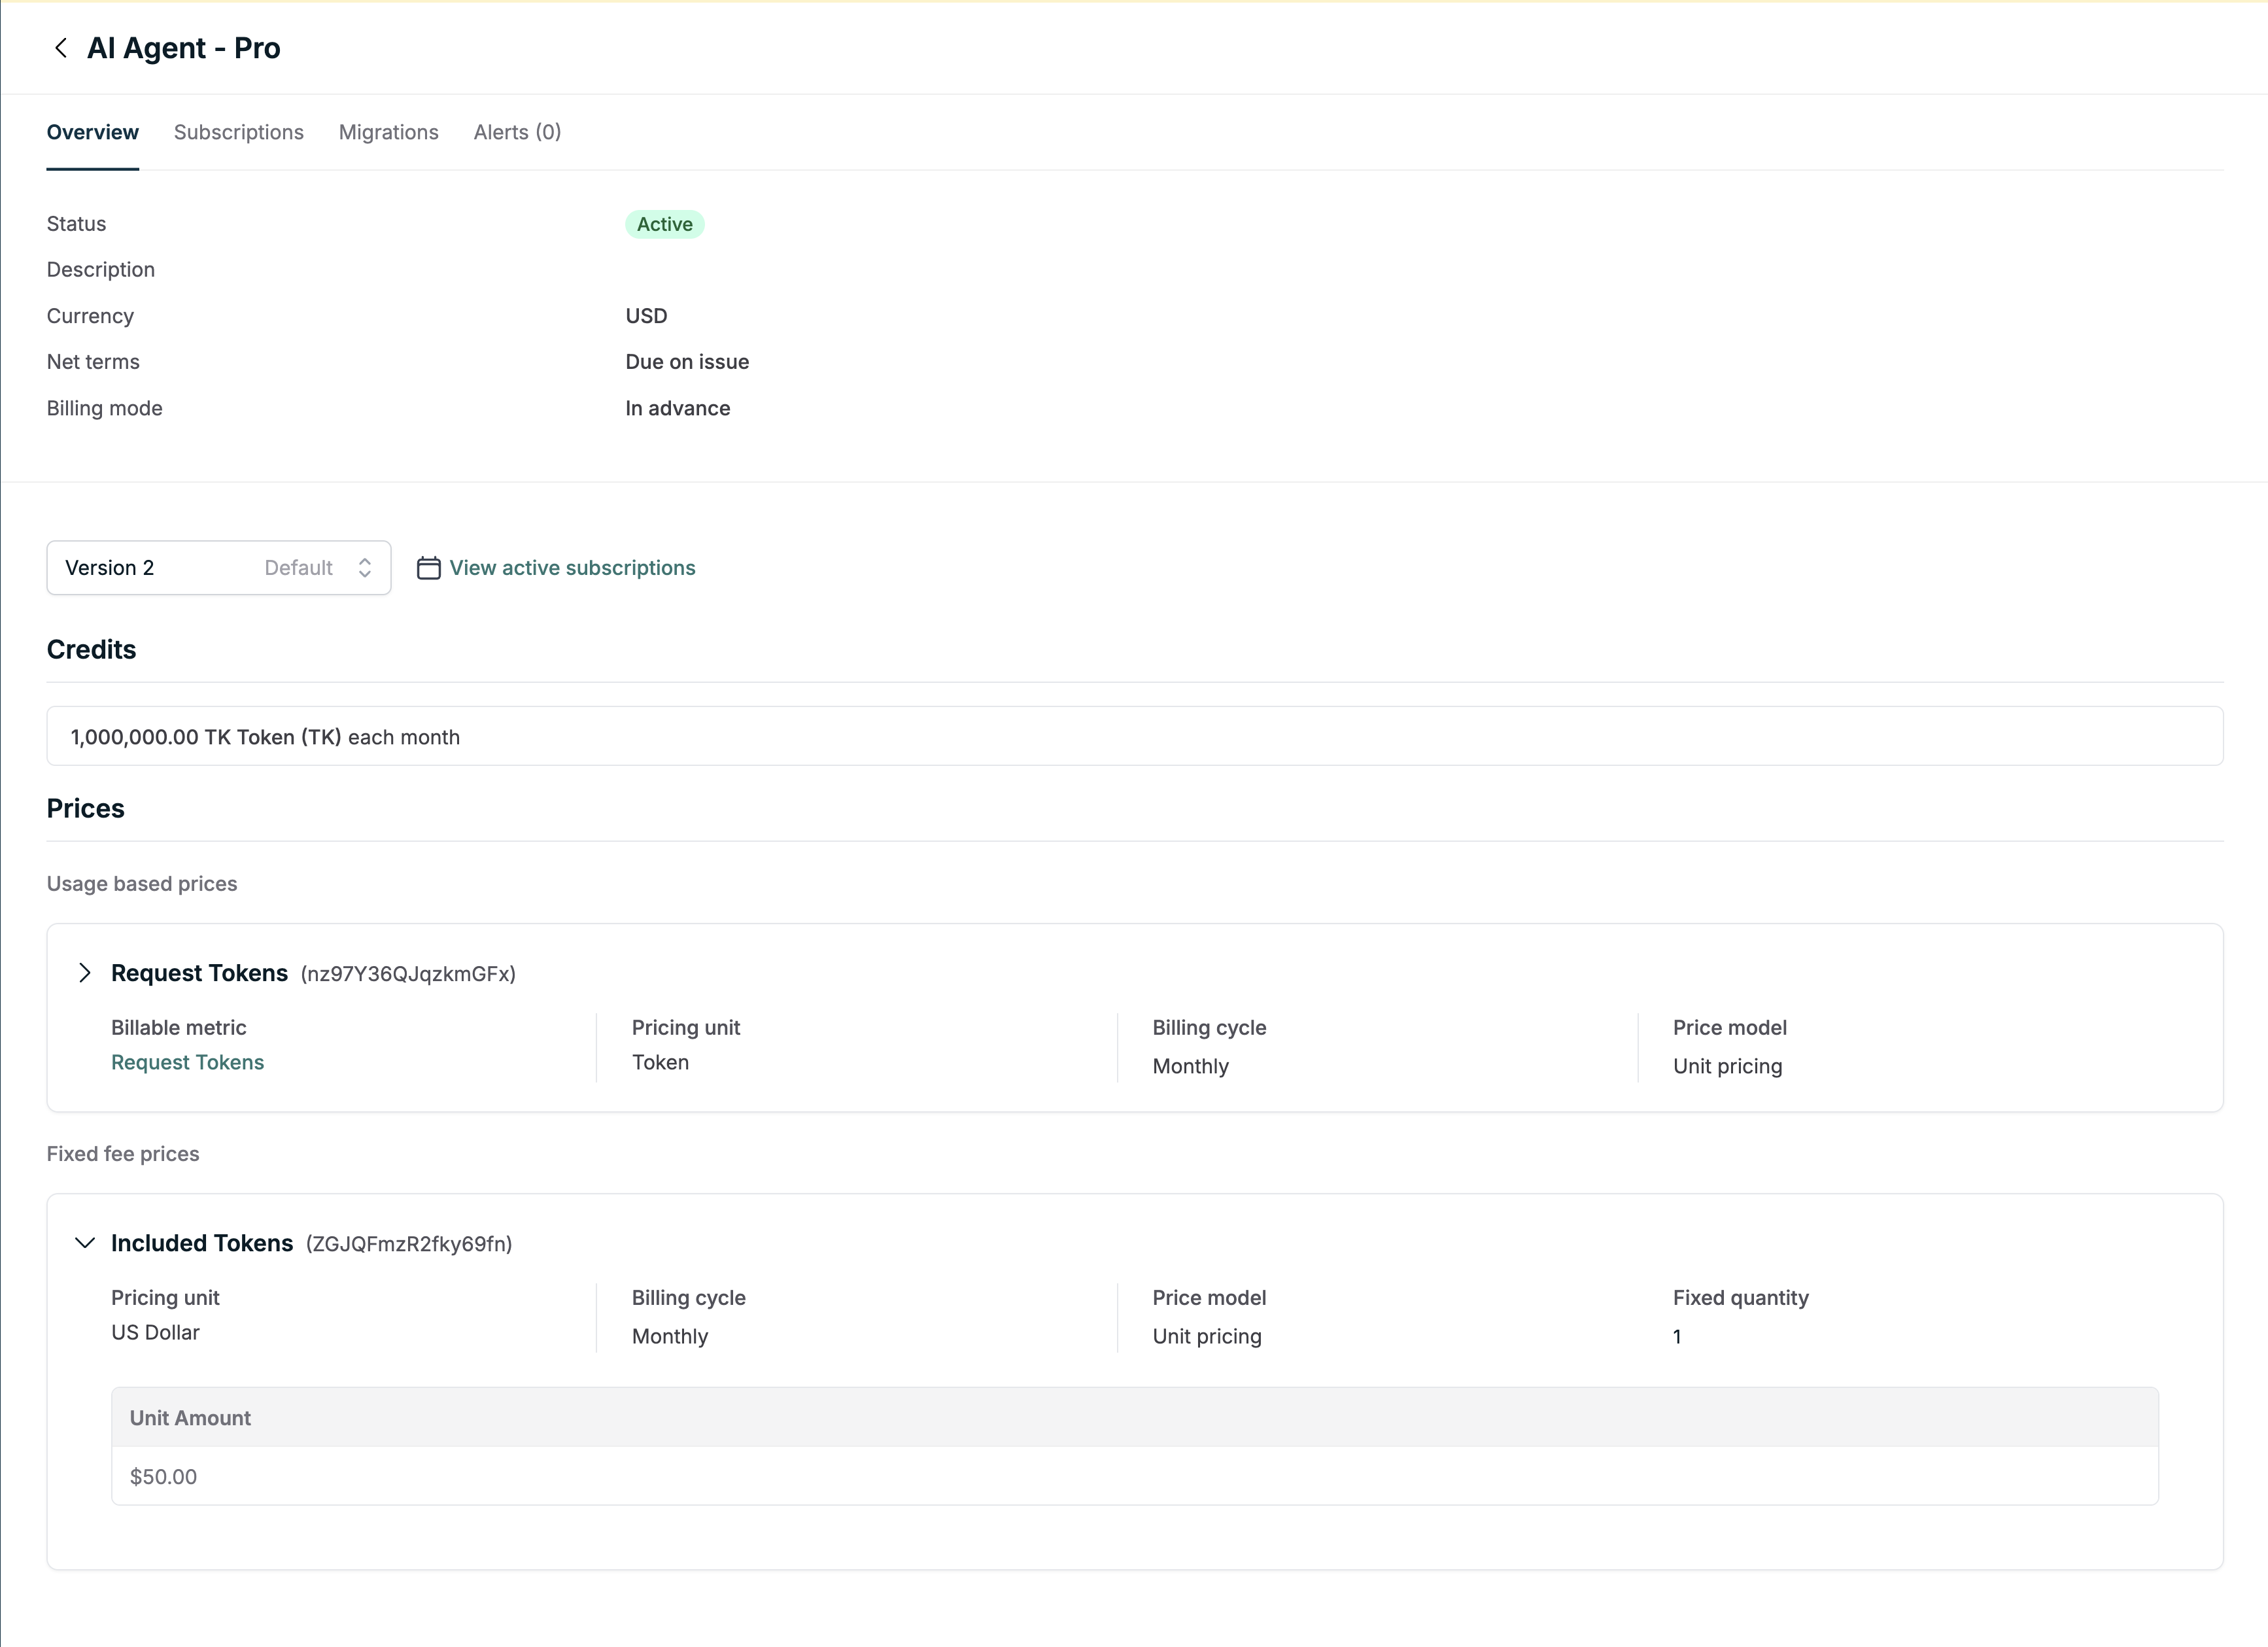Switch to the Overview tab
The width and height of the screenshot is (2268, 1647).
click(x=93, y=132)
